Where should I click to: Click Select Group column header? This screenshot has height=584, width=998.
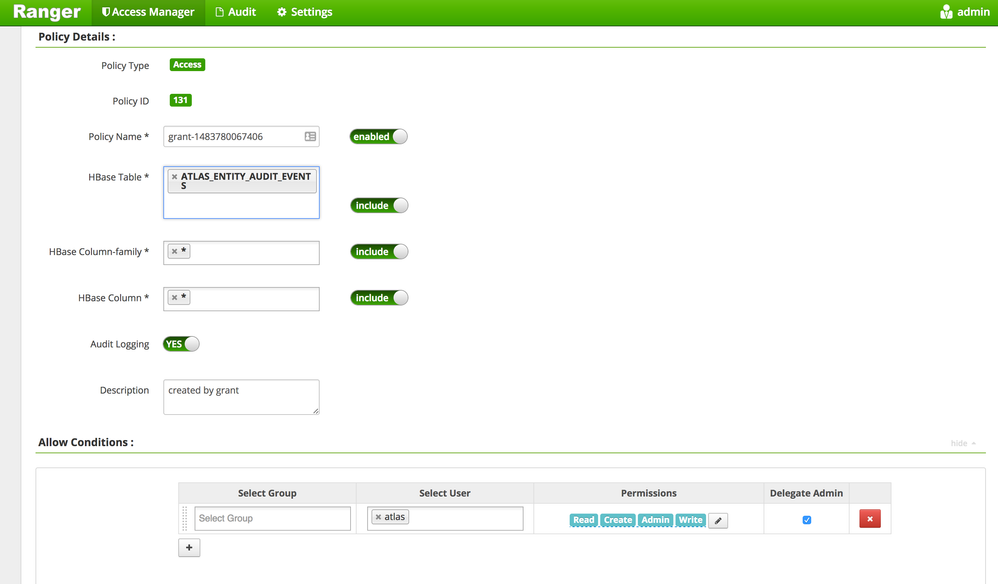(x=267, y=493)
